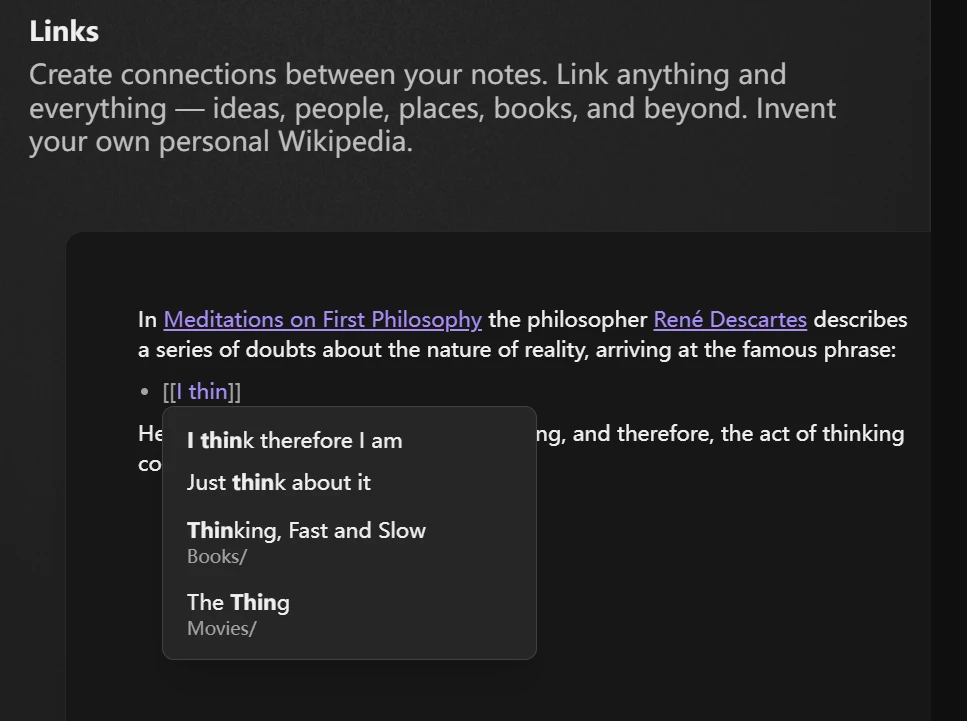Click the line starting with "He"

click(x=148, y=433)
